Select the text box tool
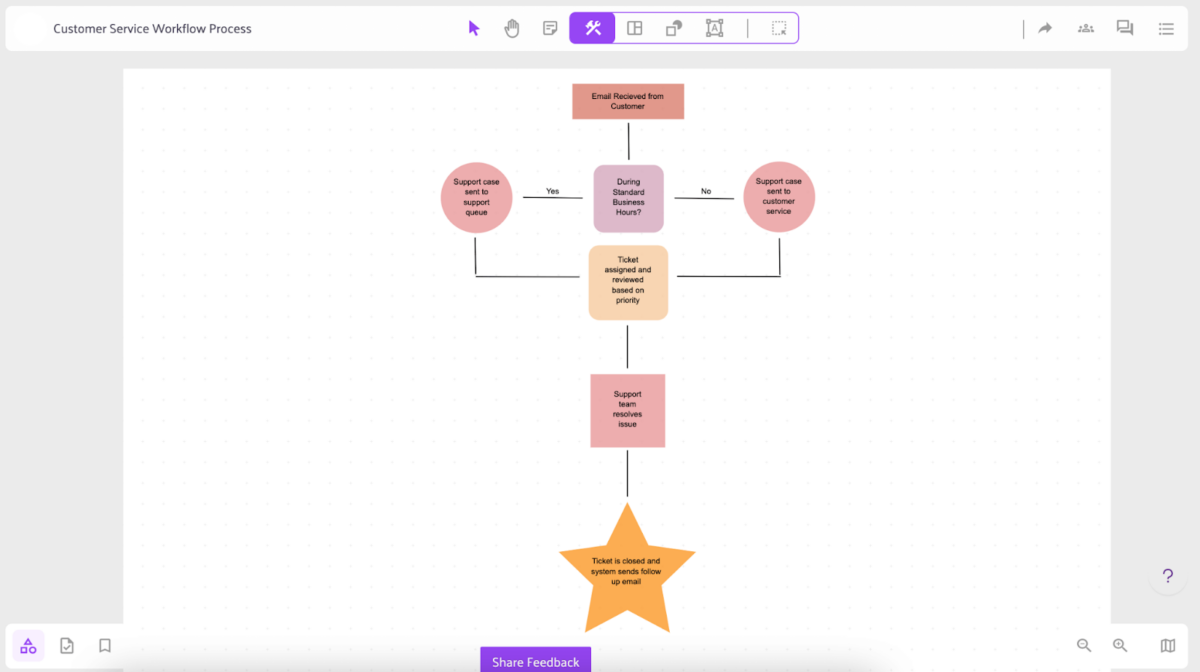Screen dimensions: 1200x672 coord(714,28)
